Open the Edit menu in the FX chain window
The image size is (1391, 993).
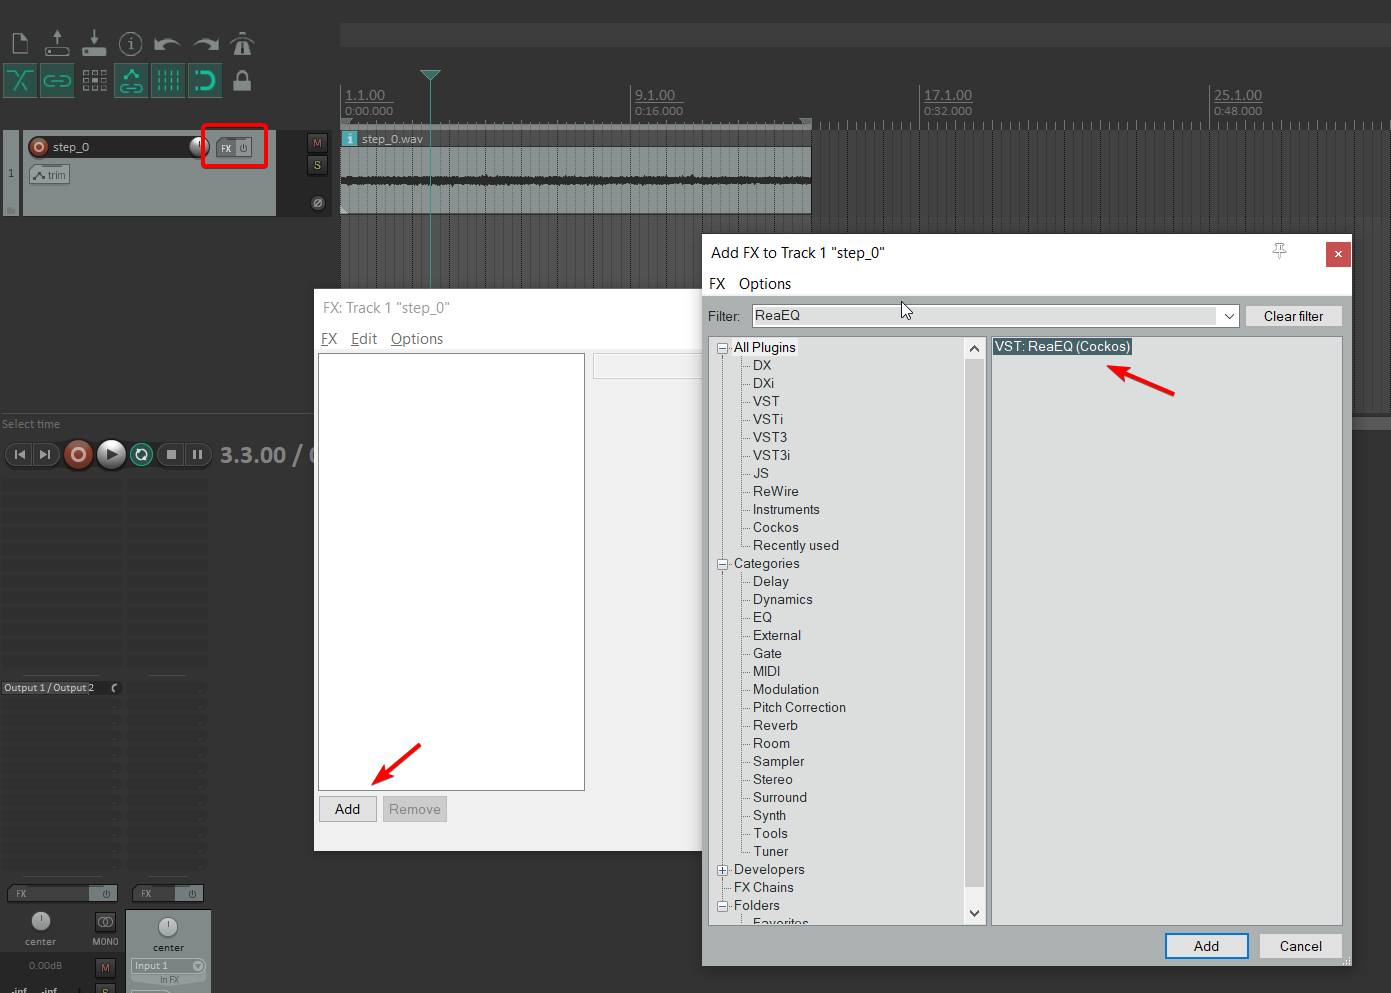click(363, 338)
